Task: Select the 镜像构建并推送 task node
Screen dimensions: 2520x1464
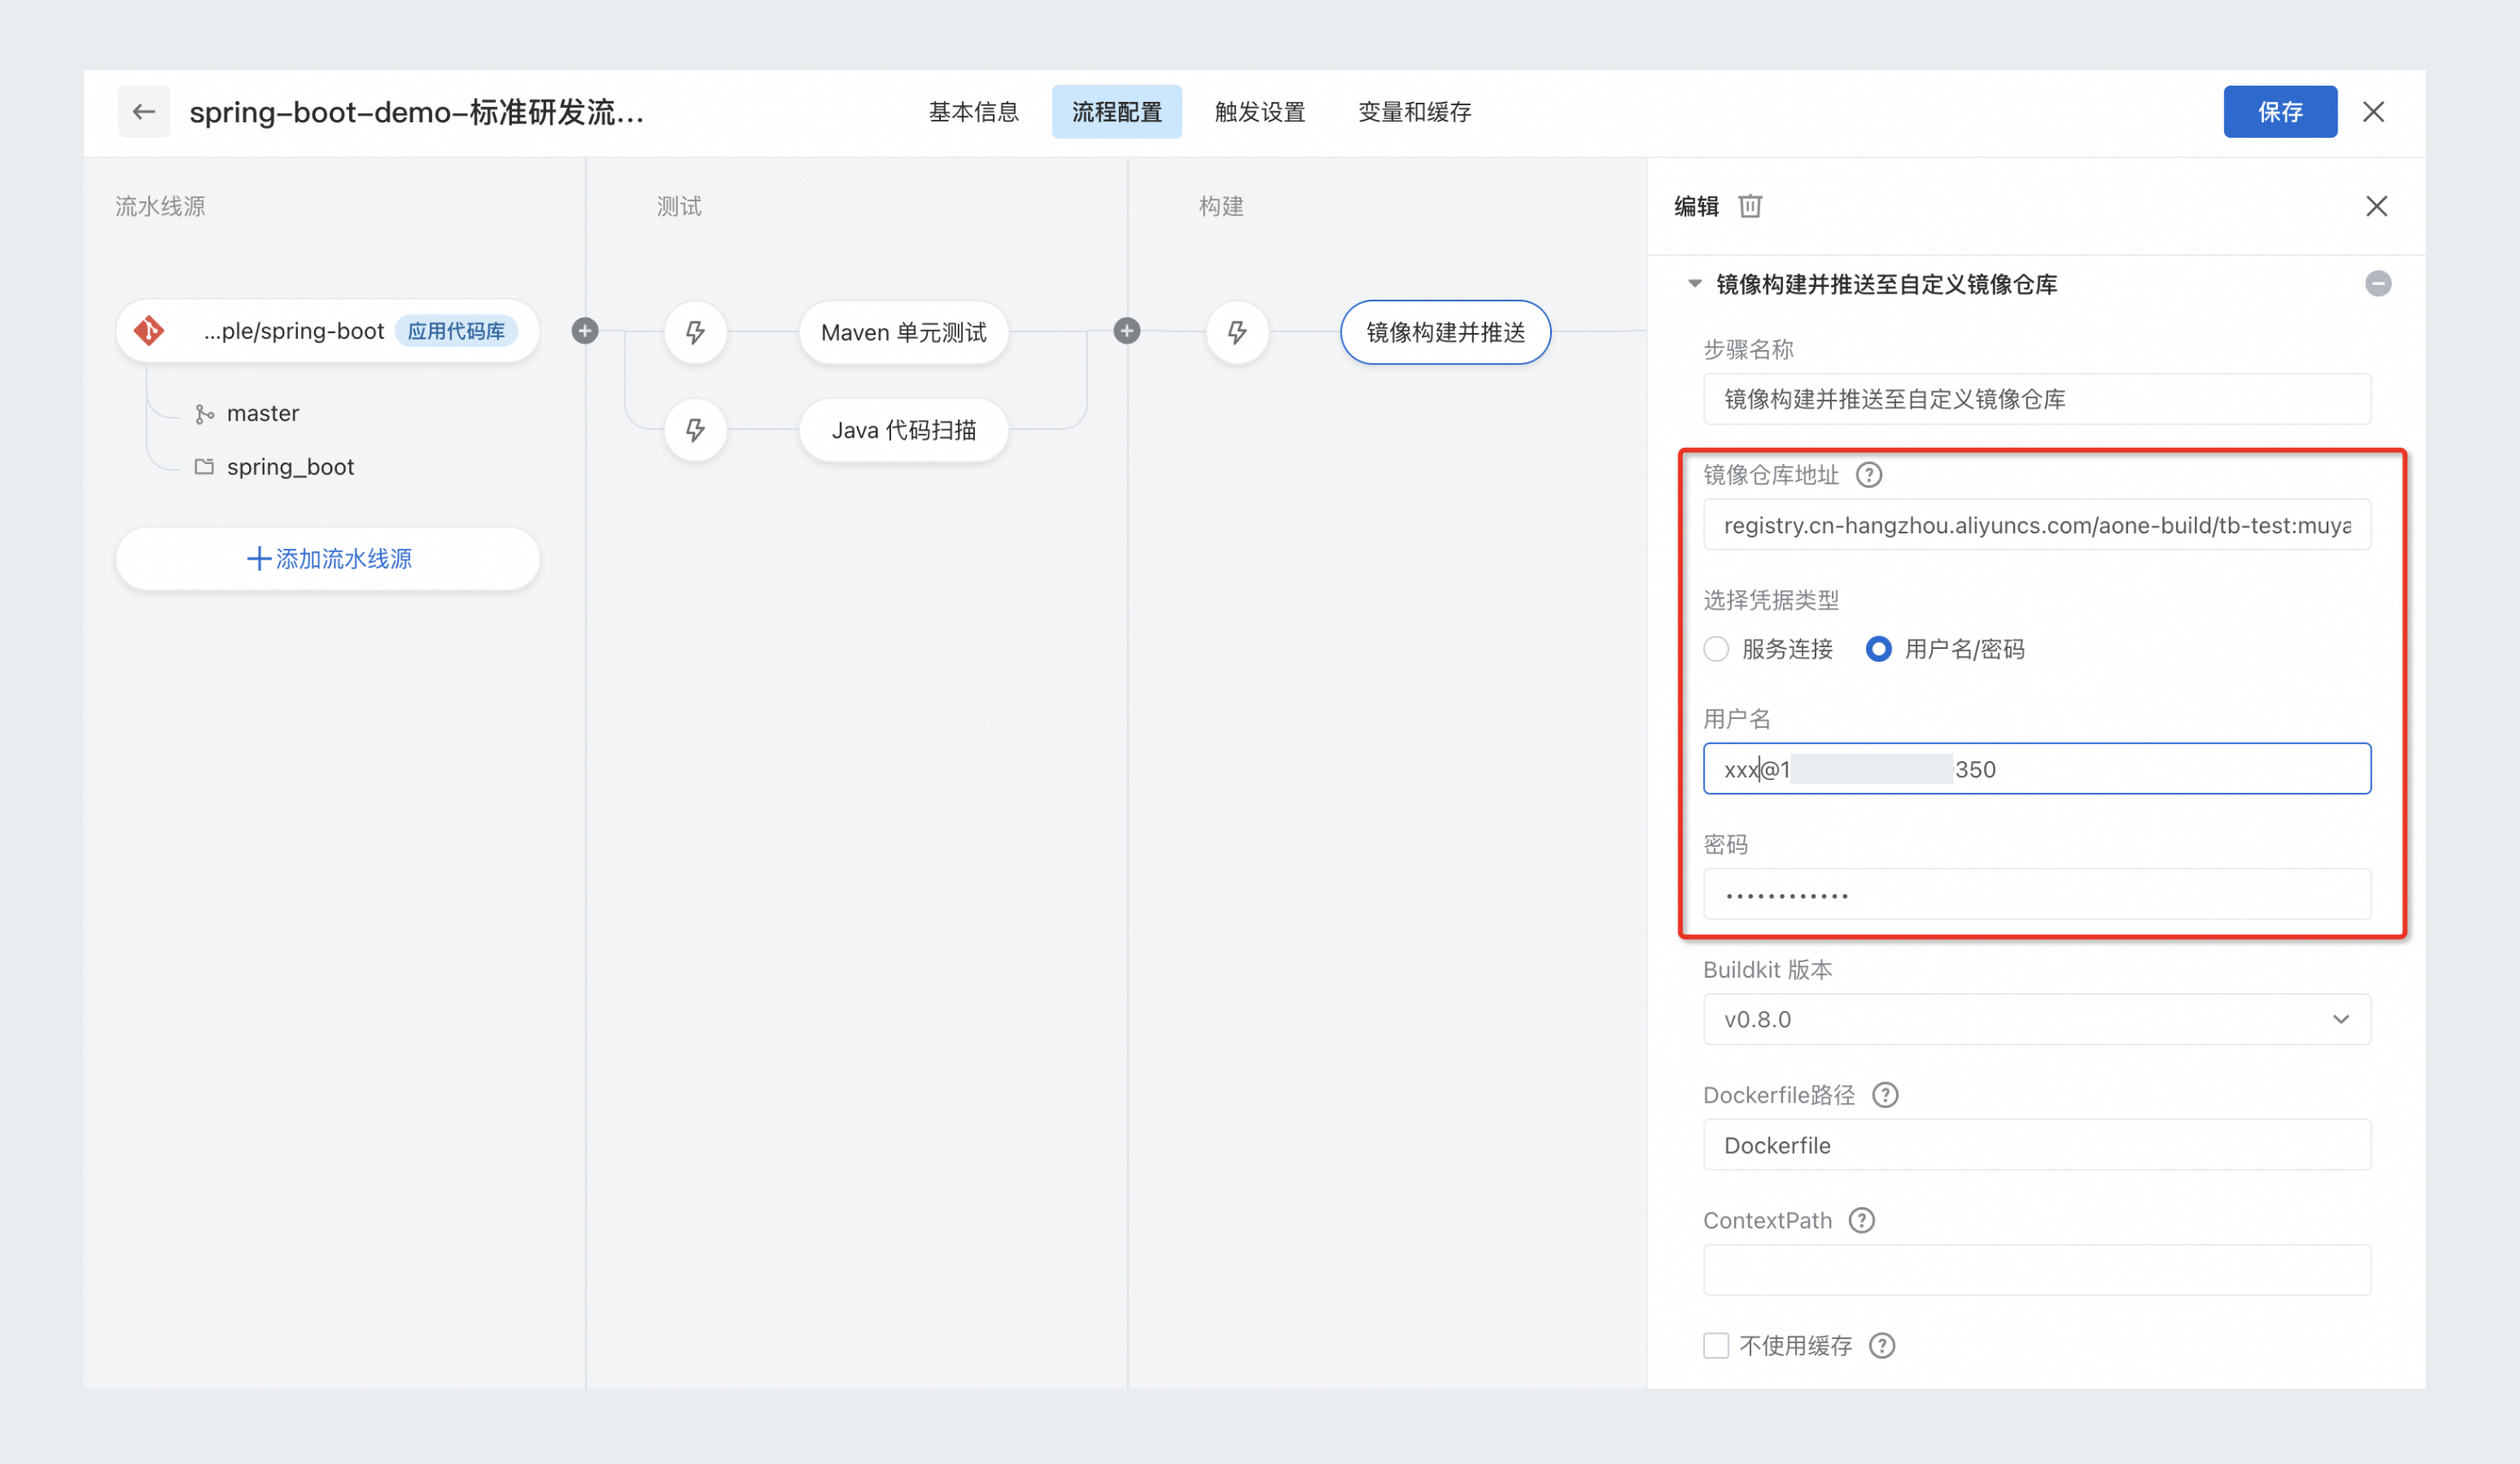Action: (1445, 332)
